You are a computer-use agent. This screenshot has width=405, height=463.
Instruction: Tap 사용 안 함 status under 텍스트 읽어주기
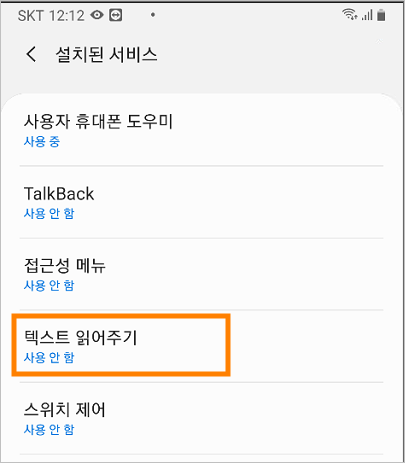click(x=49, y=358)
